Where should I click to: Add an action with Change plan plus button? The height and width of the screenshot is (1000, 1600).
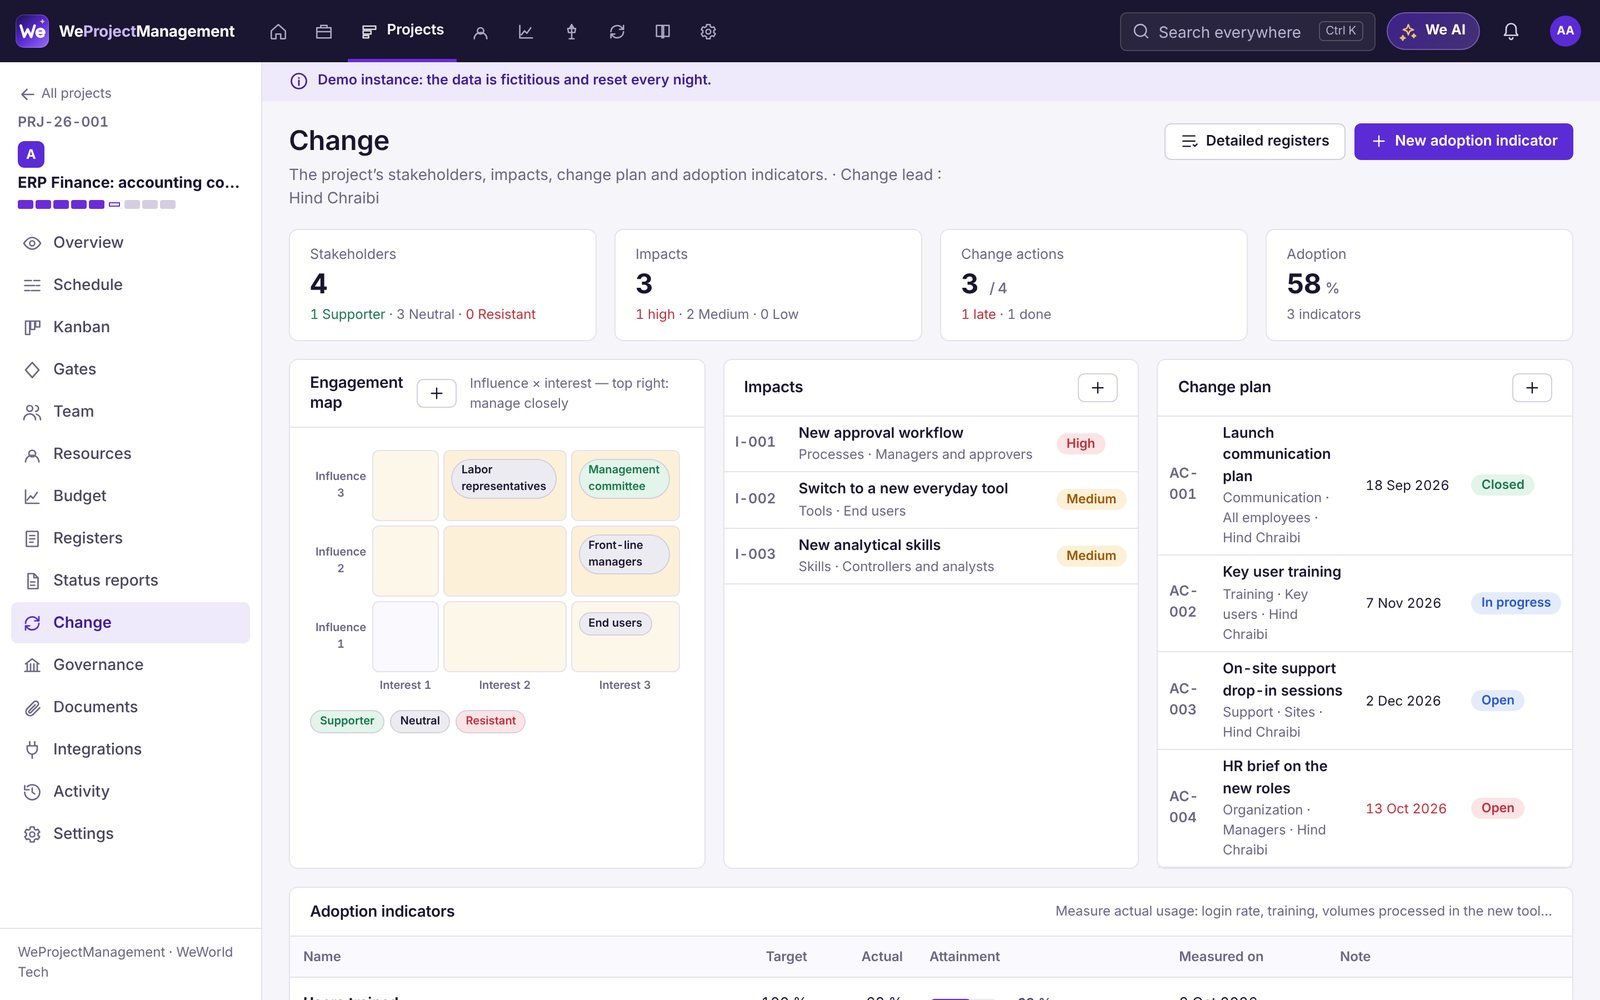coord(1532,387)
